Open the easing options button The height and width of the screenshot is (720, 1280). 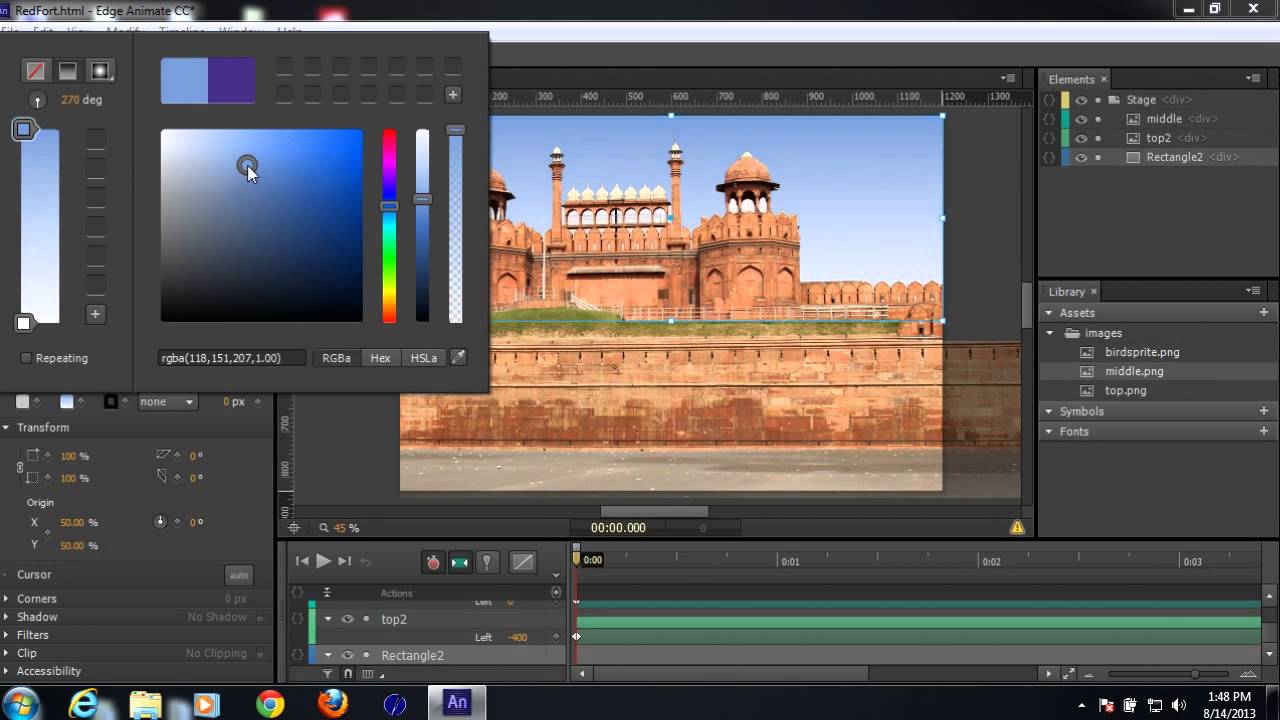[523, 562]
